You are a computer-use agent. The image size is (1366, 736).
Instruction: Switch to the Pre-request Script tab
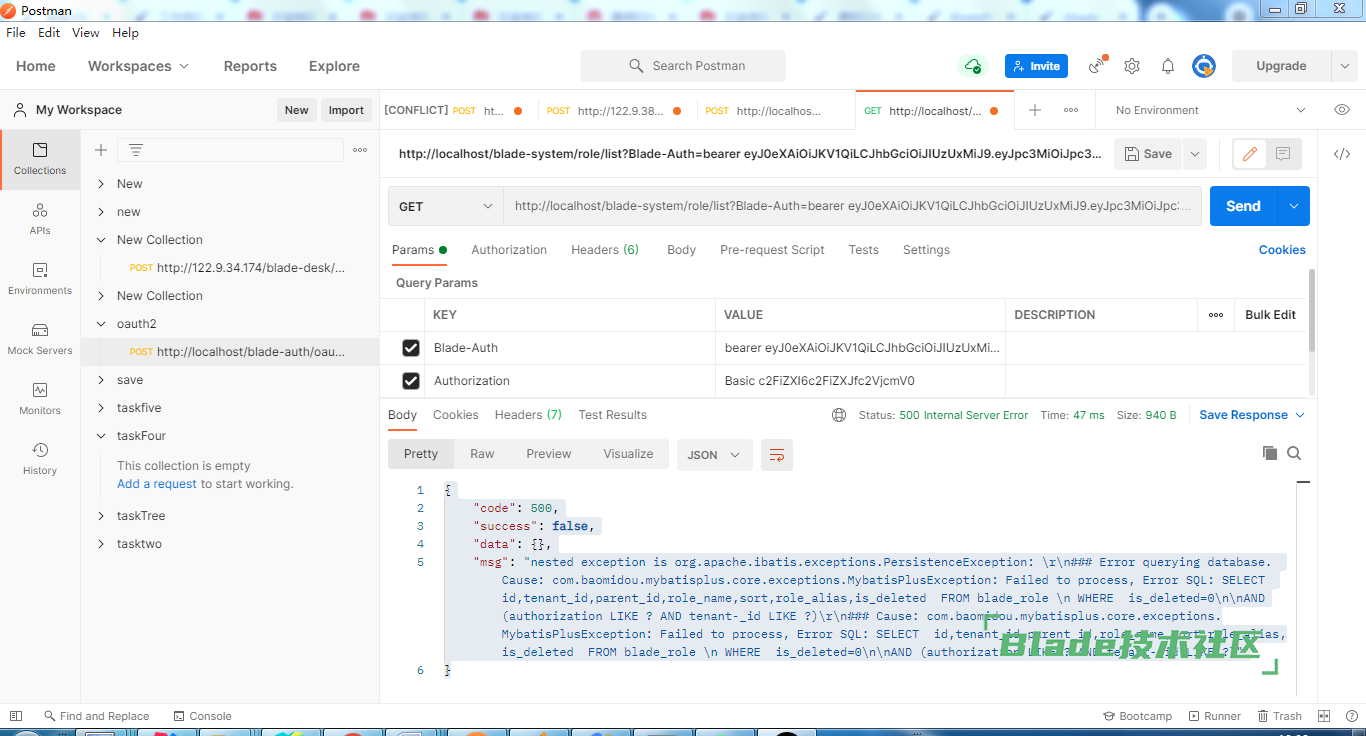point(772,250)
